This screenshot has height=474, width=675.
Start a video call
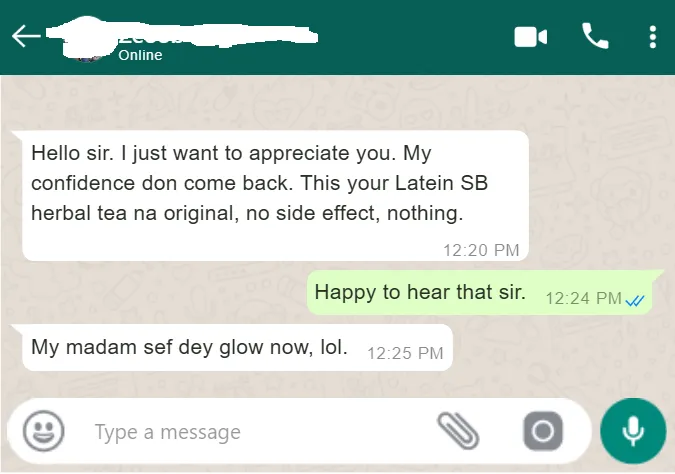530,37
